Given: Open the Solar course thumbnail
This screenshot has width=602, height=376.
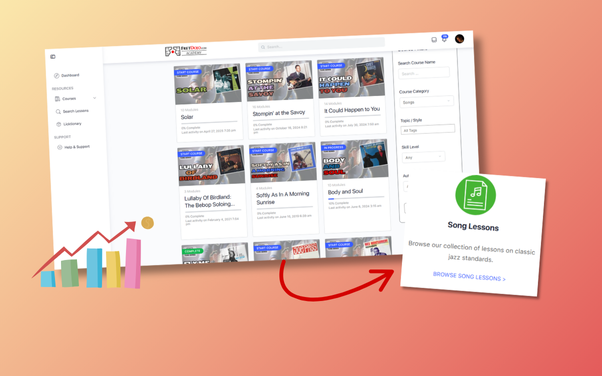Looking at the screenshot, I should pyautogui.click(x=208, y=84).
